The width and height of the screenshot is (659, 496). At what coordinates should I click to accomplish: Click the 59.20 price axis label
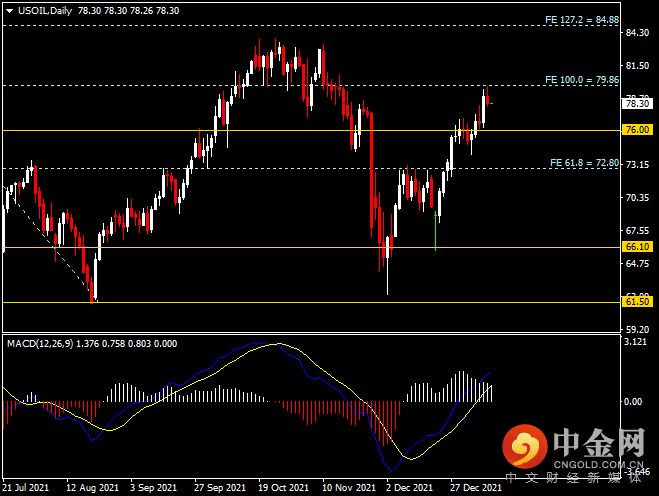point(637,329)
